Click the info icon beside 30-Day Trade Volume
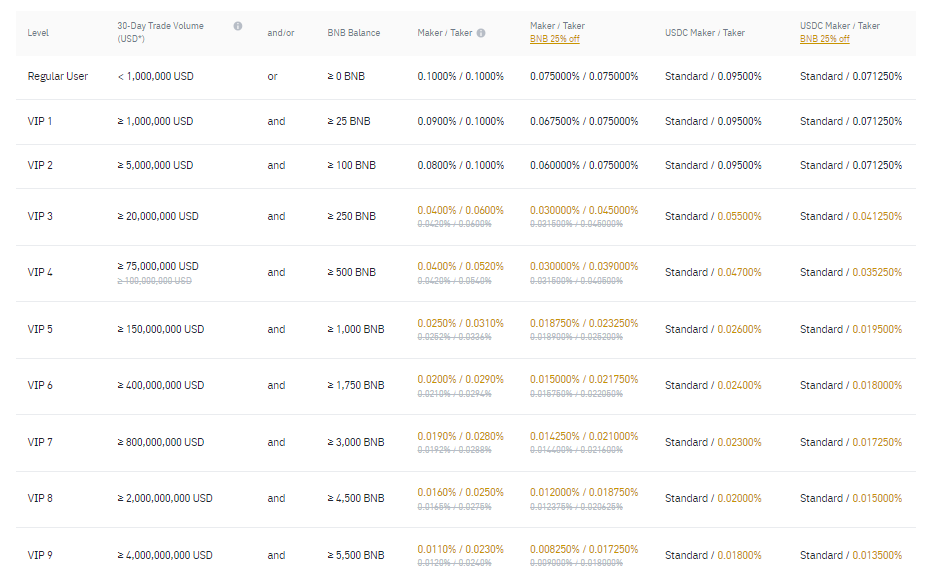The image size is (930, 579). click(238, 26)
